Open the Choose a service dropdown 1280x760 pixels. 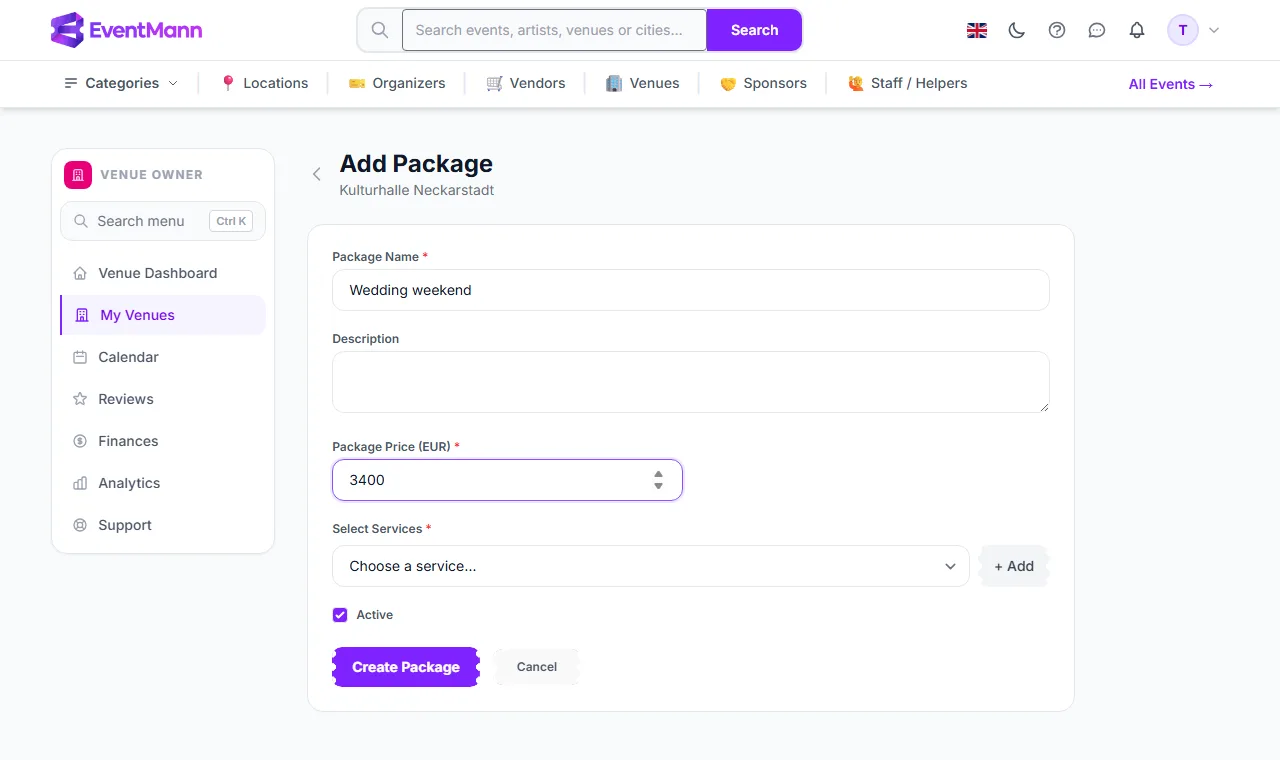[651, 566]
